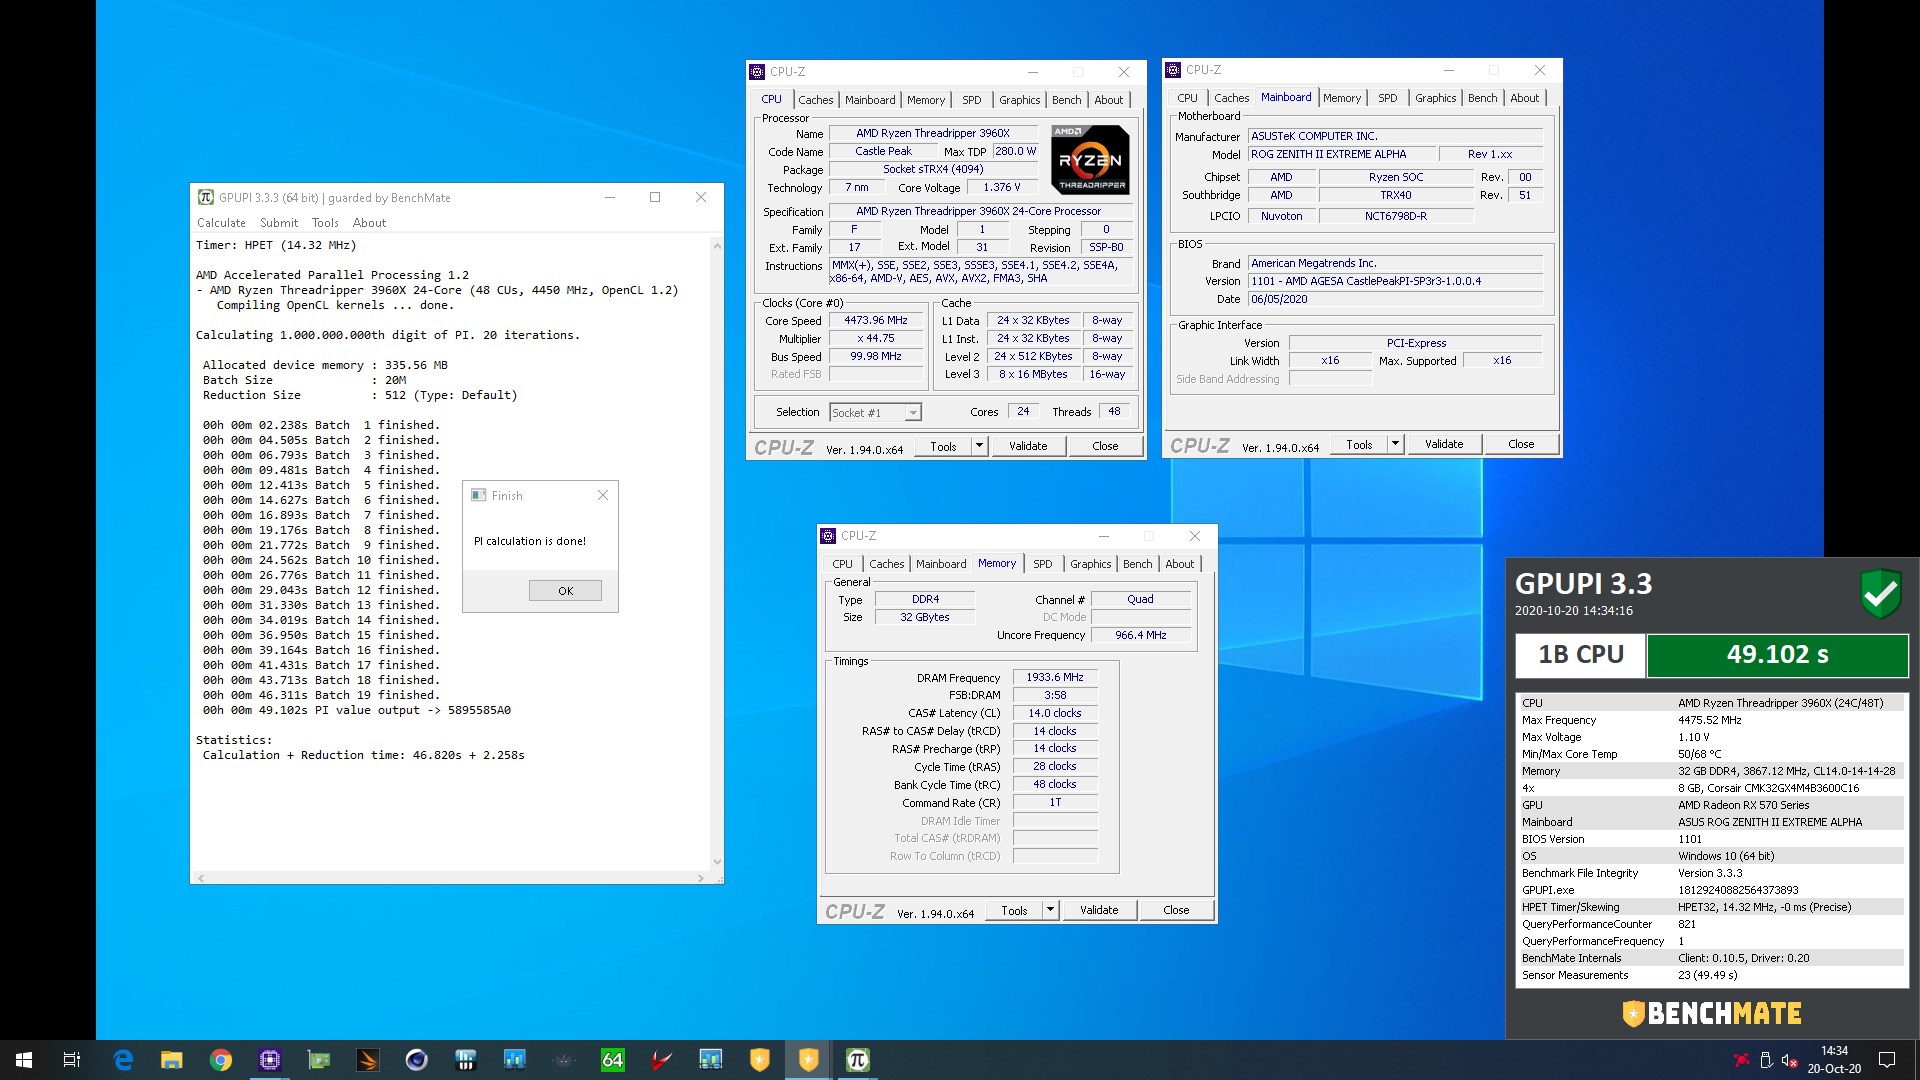The width and height of the screenshot is (1920, 1080).
Task: Open the Windows Start menu
Action: click(24, 1060)
